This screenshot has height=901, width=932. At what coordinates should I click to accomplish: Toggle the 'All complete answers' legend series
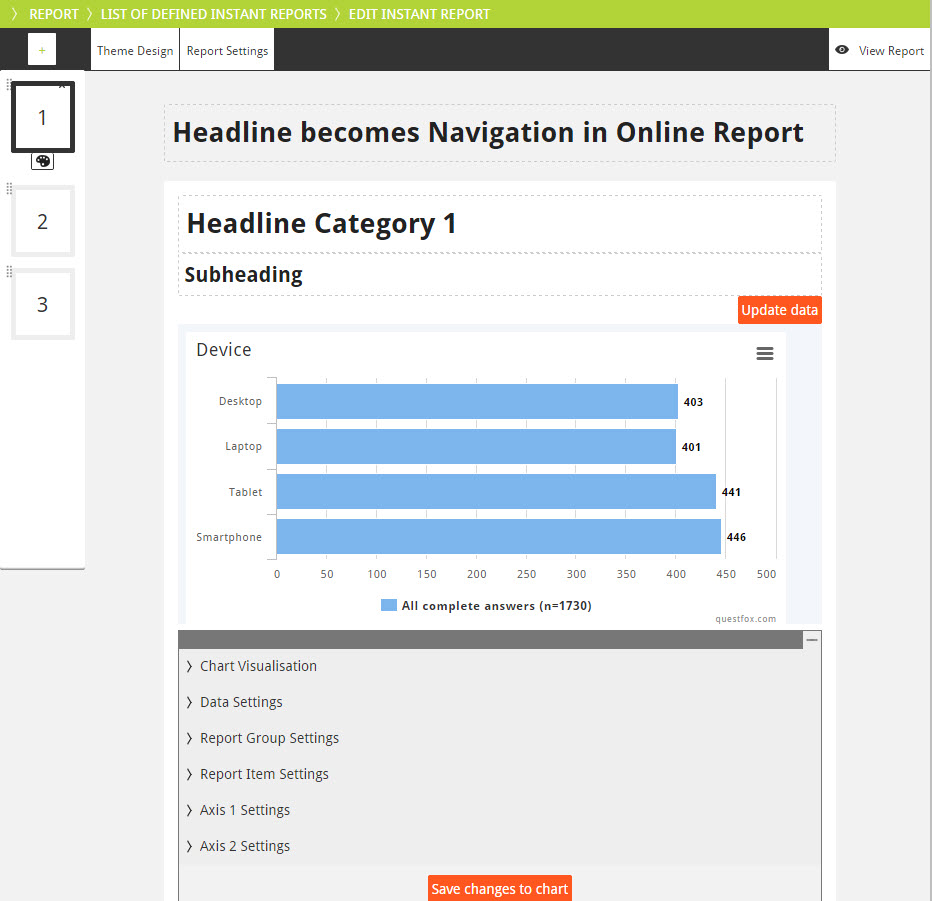(x=496, y=605)
